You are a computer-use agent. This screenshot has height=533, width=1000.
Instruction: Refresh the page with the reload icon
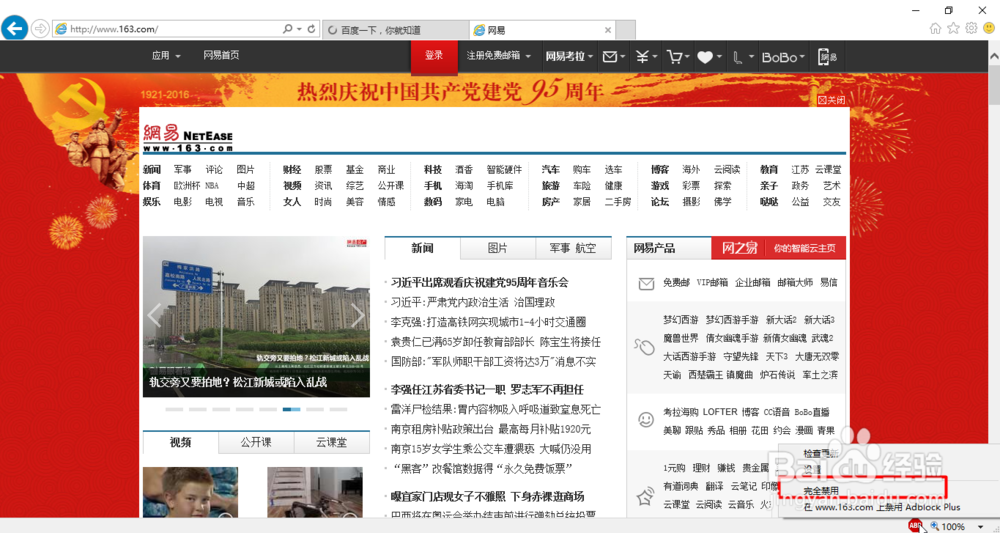pos(311,29)
